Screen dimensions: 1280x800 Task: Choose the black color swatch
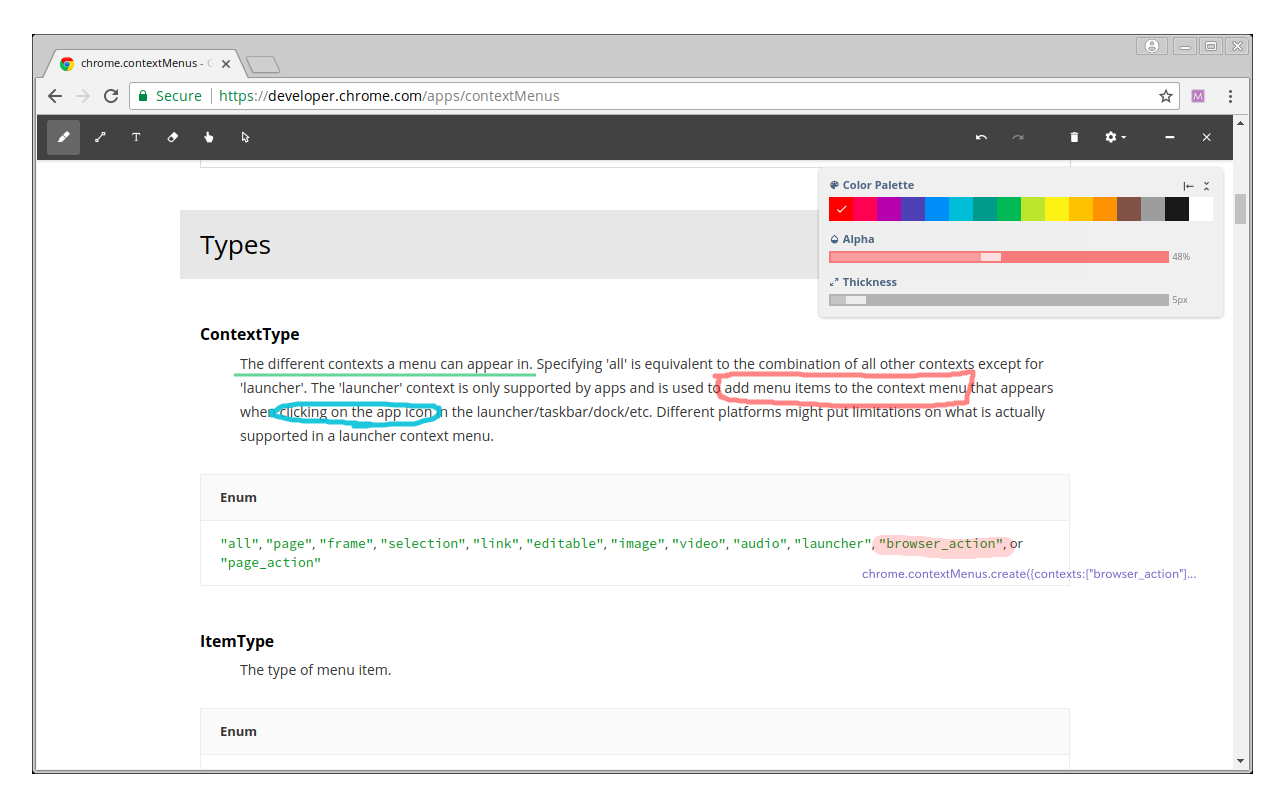click(1176, 209)
